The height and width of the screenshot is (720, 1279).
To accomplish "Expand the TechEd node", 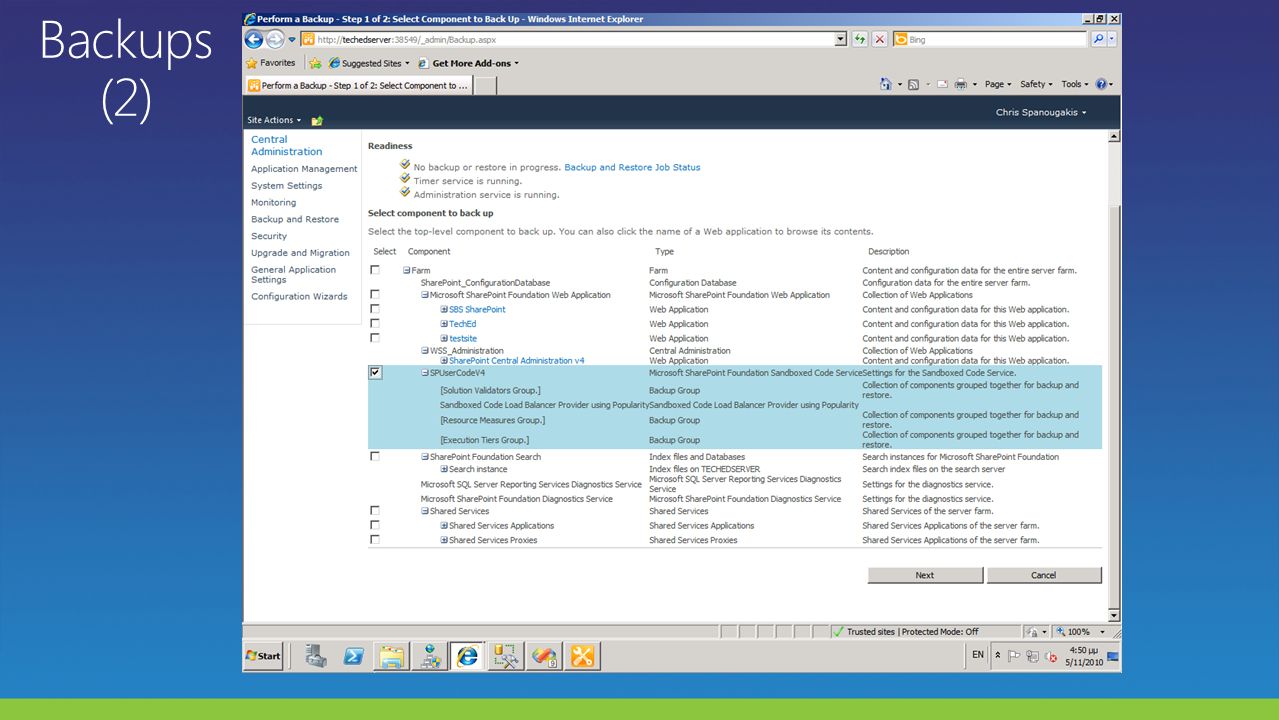I will pyautogui.click(x=444, y=324).
